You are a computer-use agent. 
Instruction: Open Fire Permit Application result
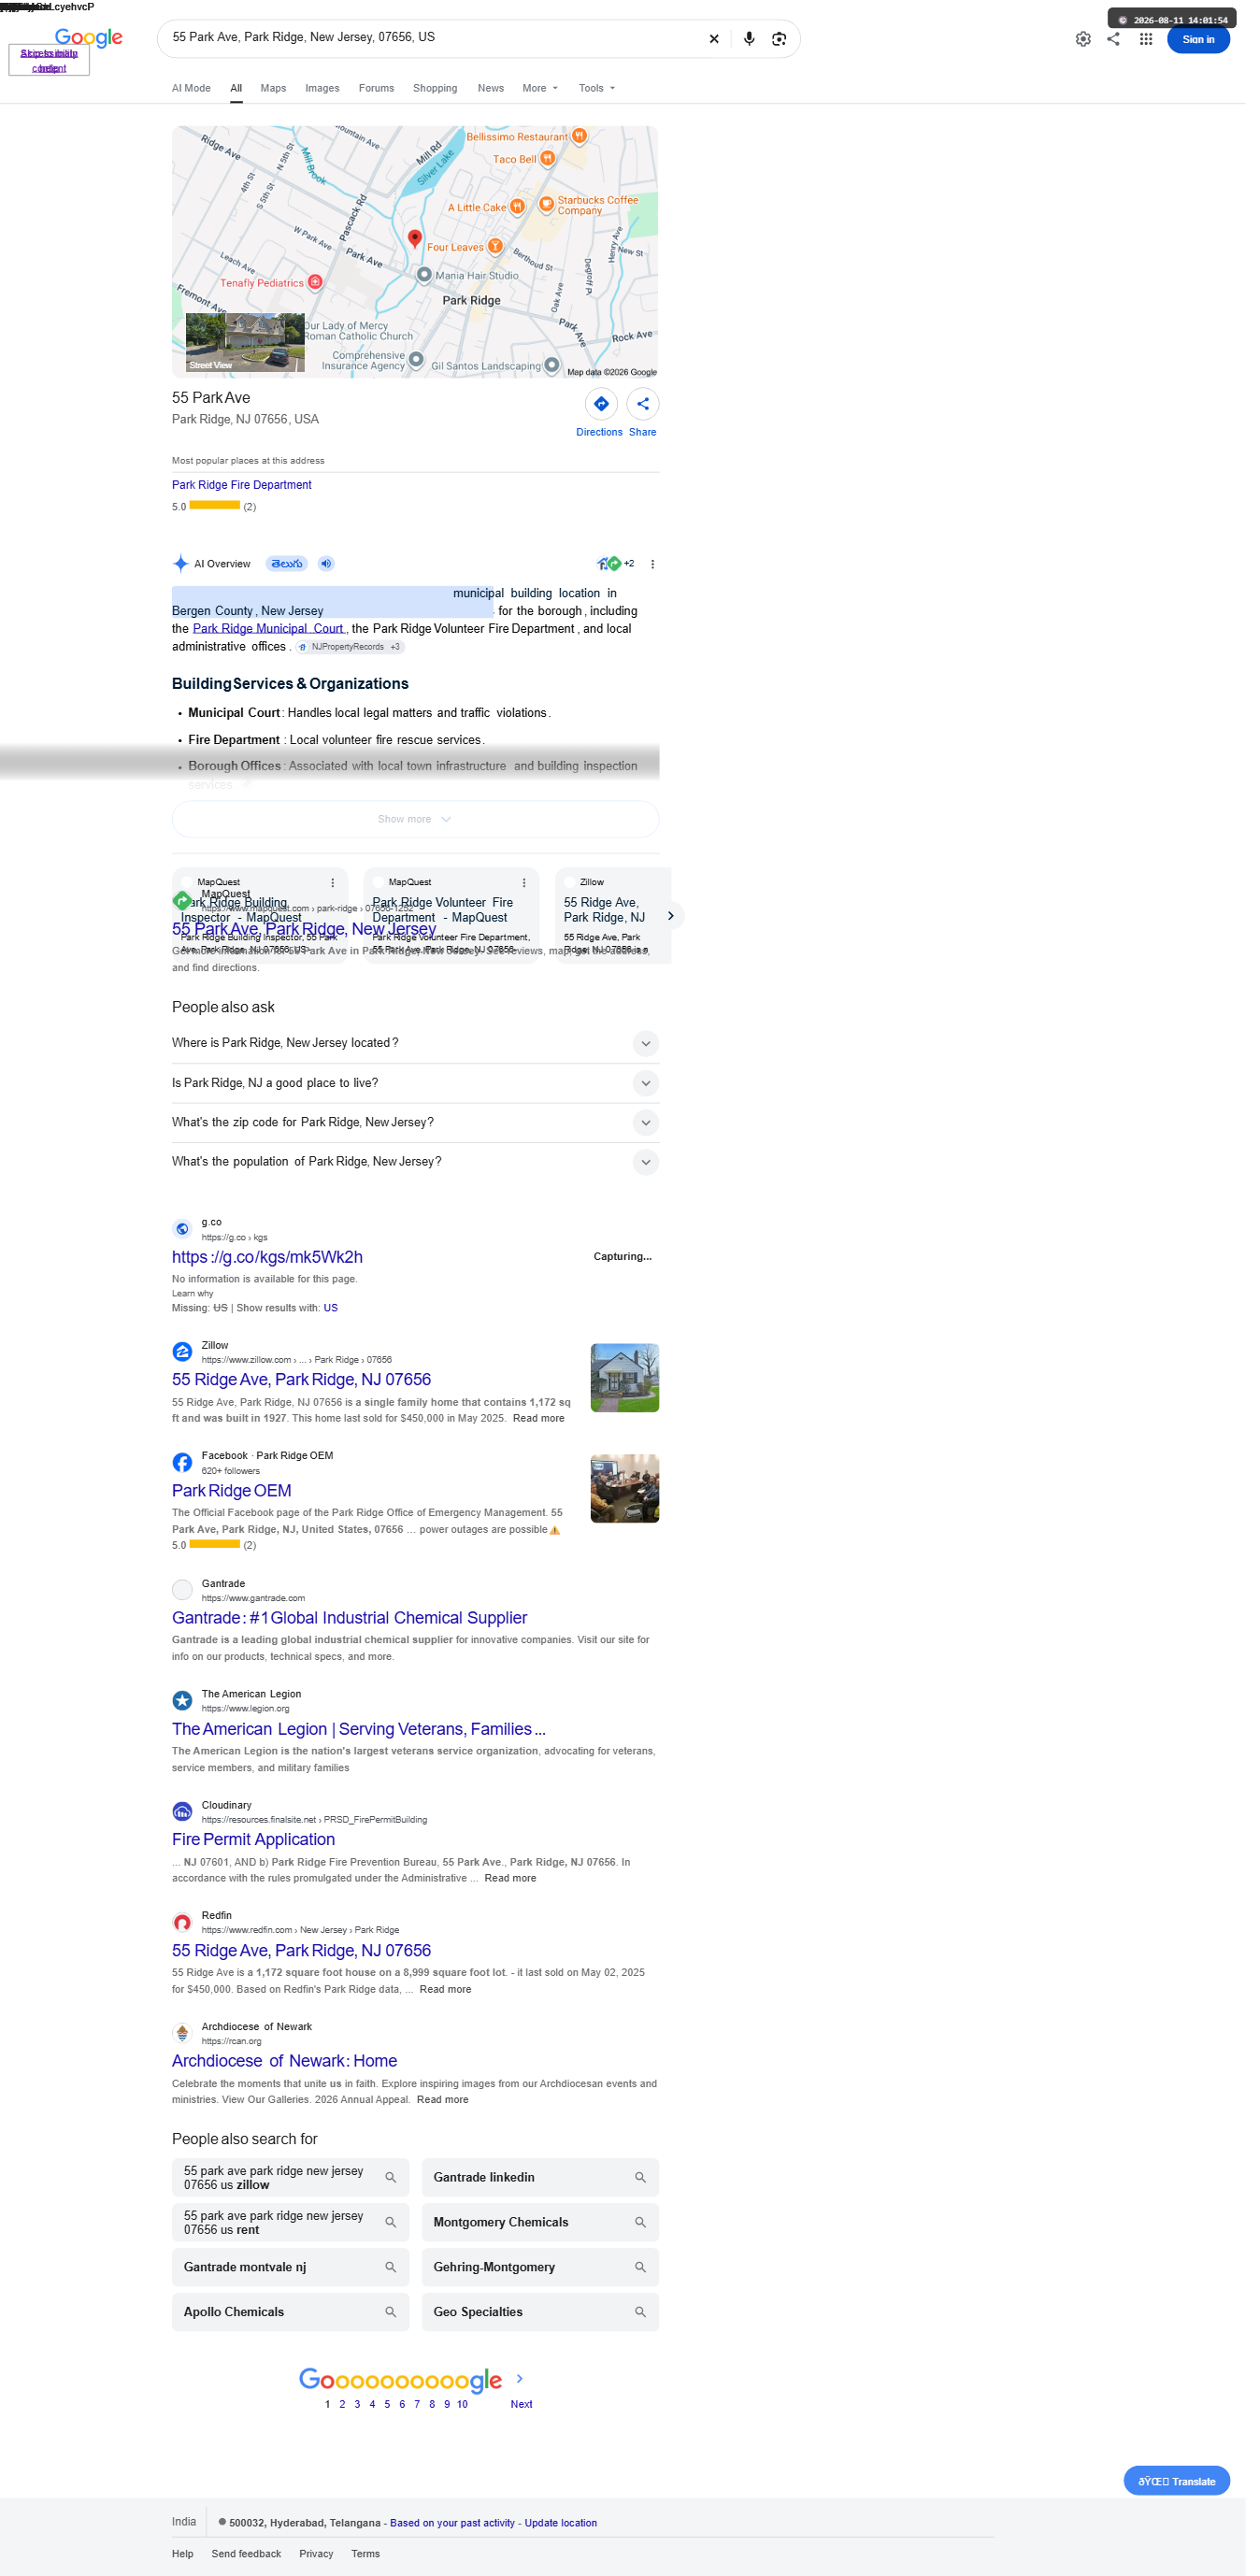coord(253,1839)
